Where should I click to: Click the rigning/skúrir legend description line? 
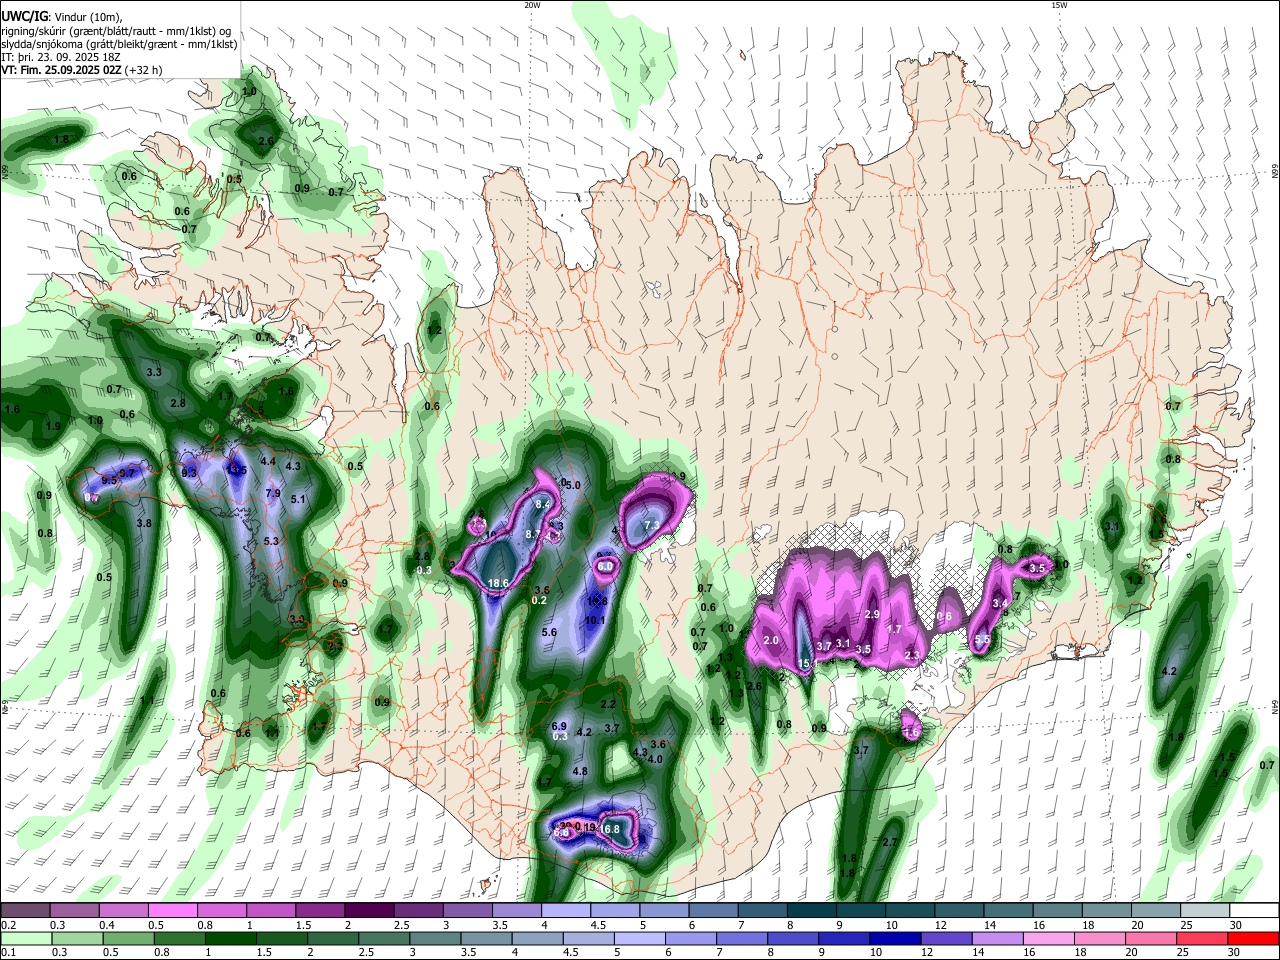coord(116,31)
